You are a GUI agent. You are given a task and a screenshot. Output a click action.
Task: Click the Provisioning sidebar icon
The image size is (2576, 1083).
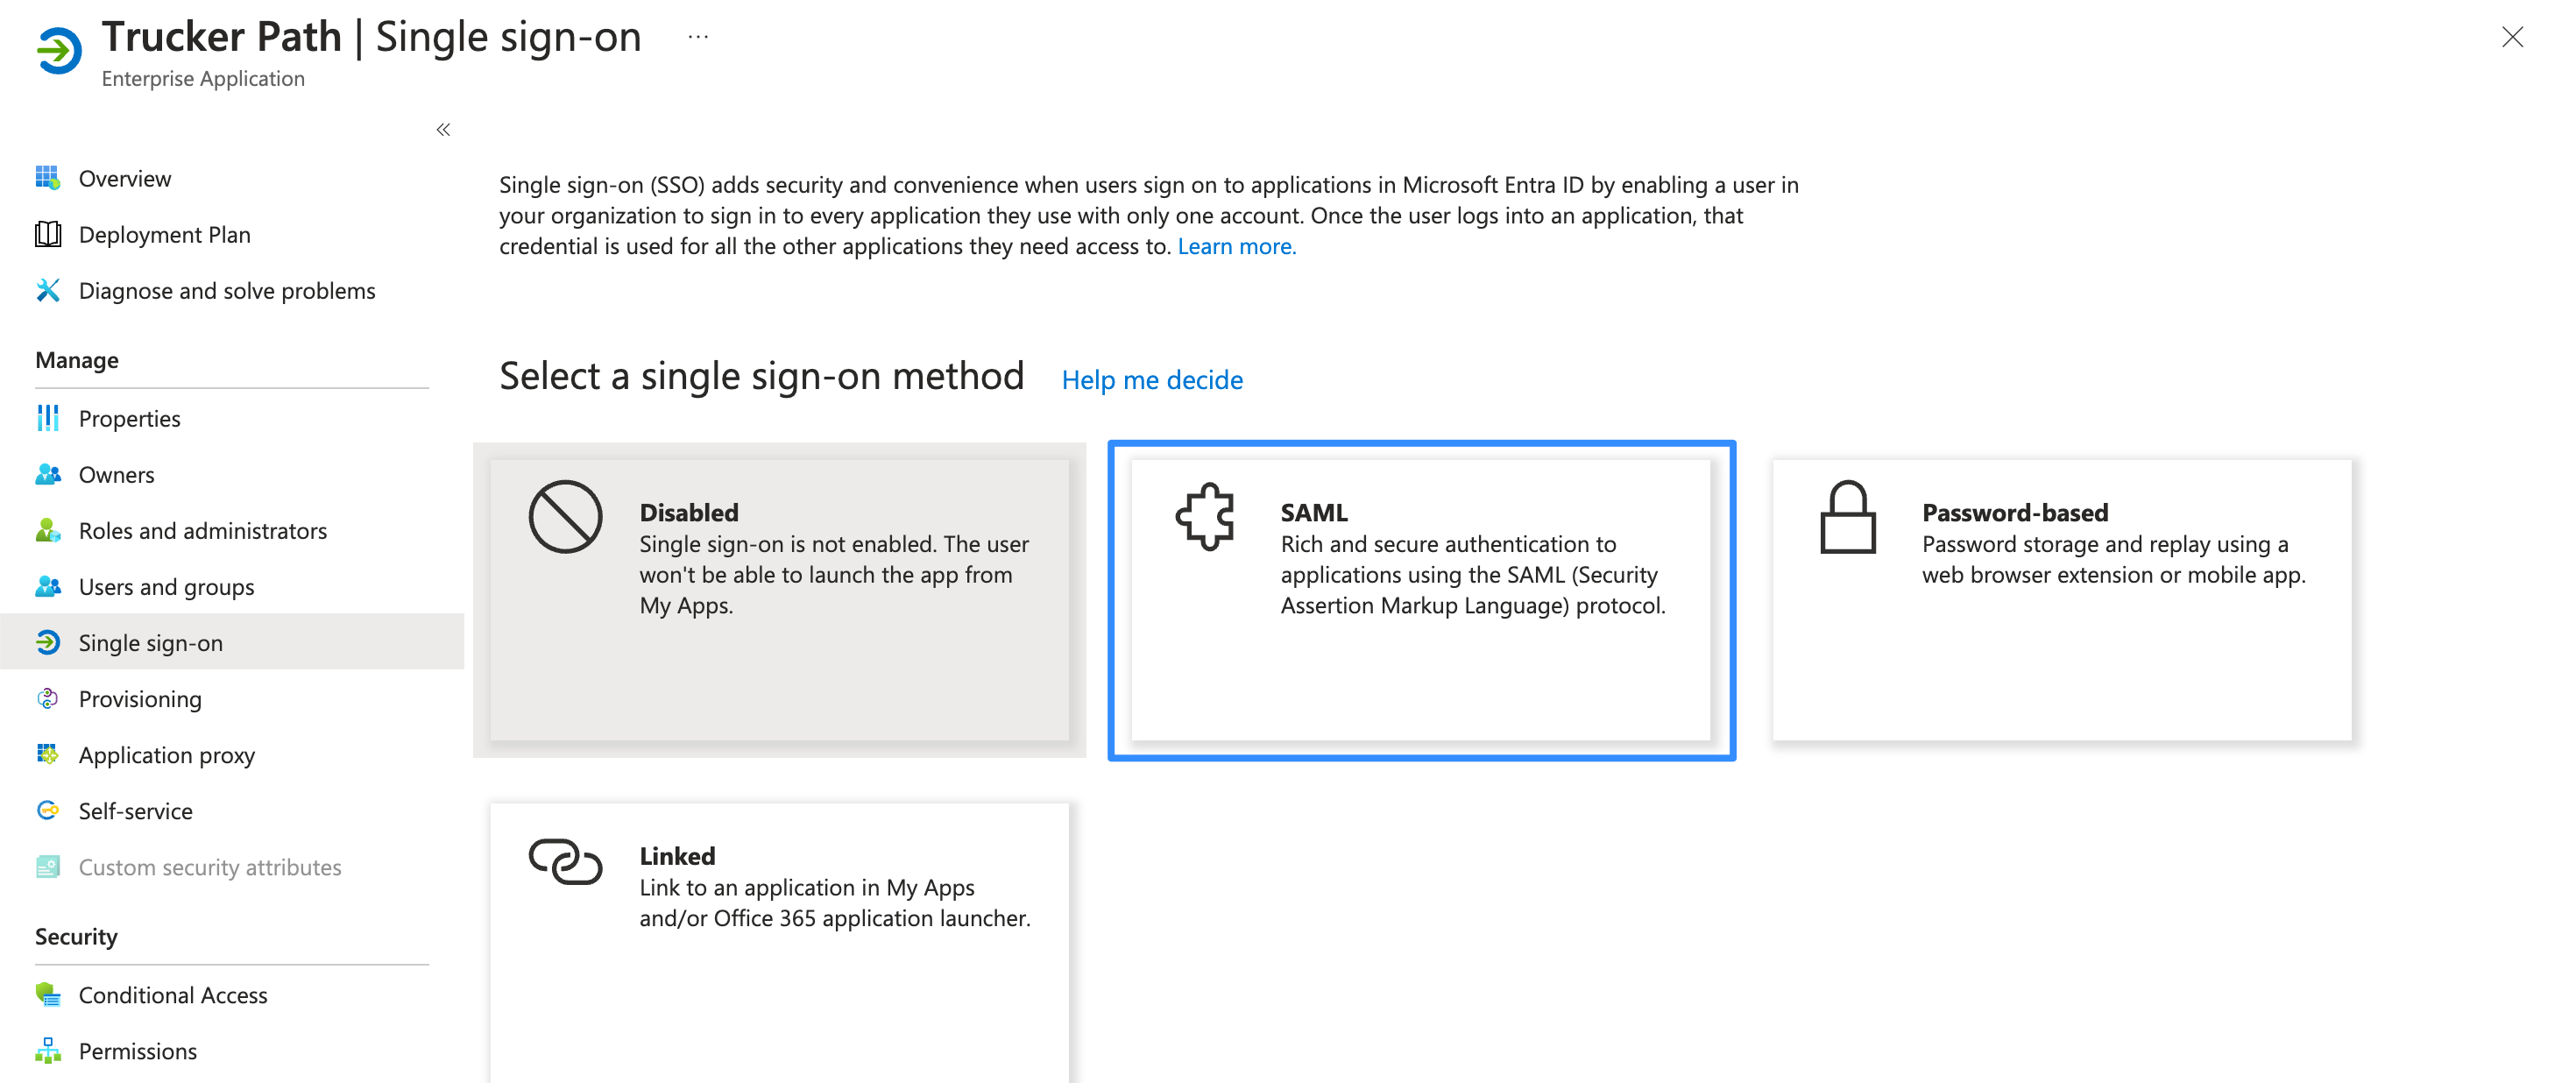[47, 698]
